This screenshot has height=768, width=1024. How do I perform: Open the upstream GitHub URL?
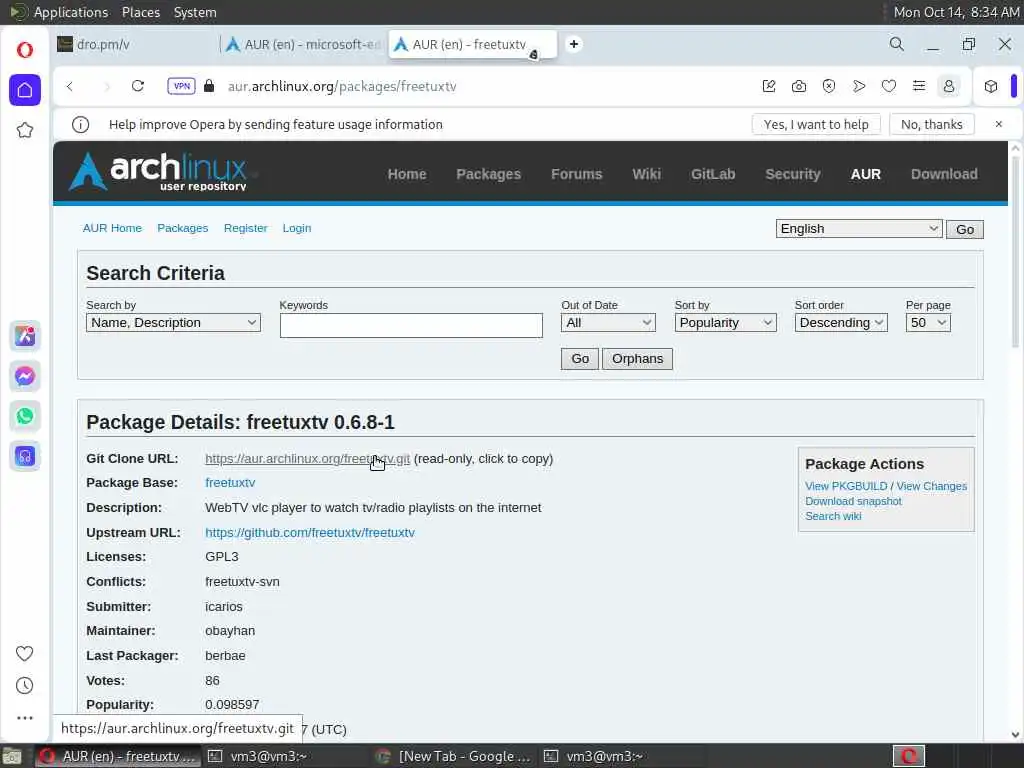[310, 532]
